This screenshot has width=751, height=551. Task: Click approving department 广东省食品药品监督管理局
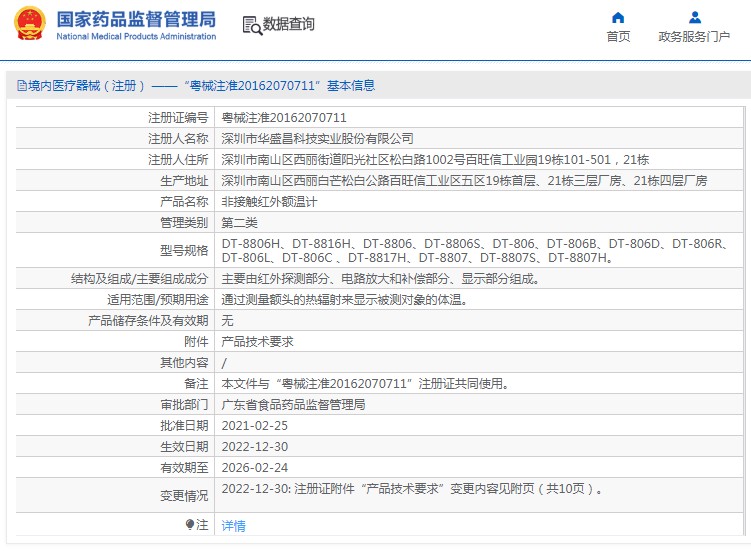[293, 405]
